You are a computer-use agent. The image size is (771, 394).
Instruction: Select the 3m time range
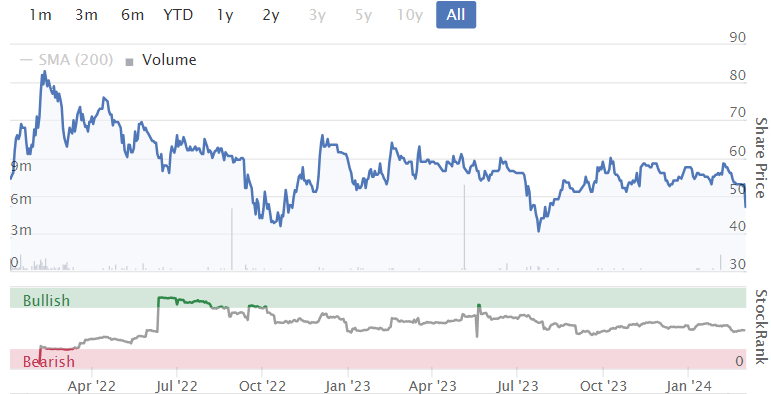pyautogui.click(x=86, y=15)
